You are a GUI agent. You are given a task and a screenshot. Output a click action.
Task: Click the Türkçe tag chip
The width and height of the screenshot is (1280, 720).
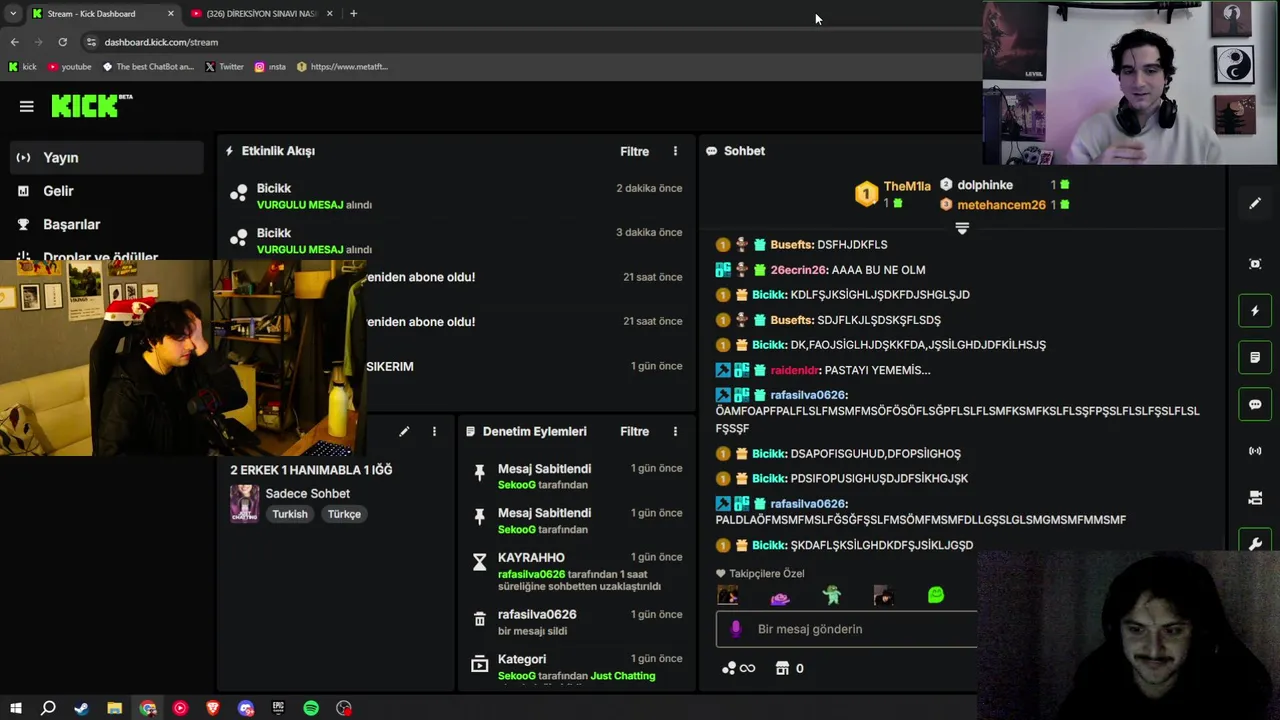click(344, 514)
